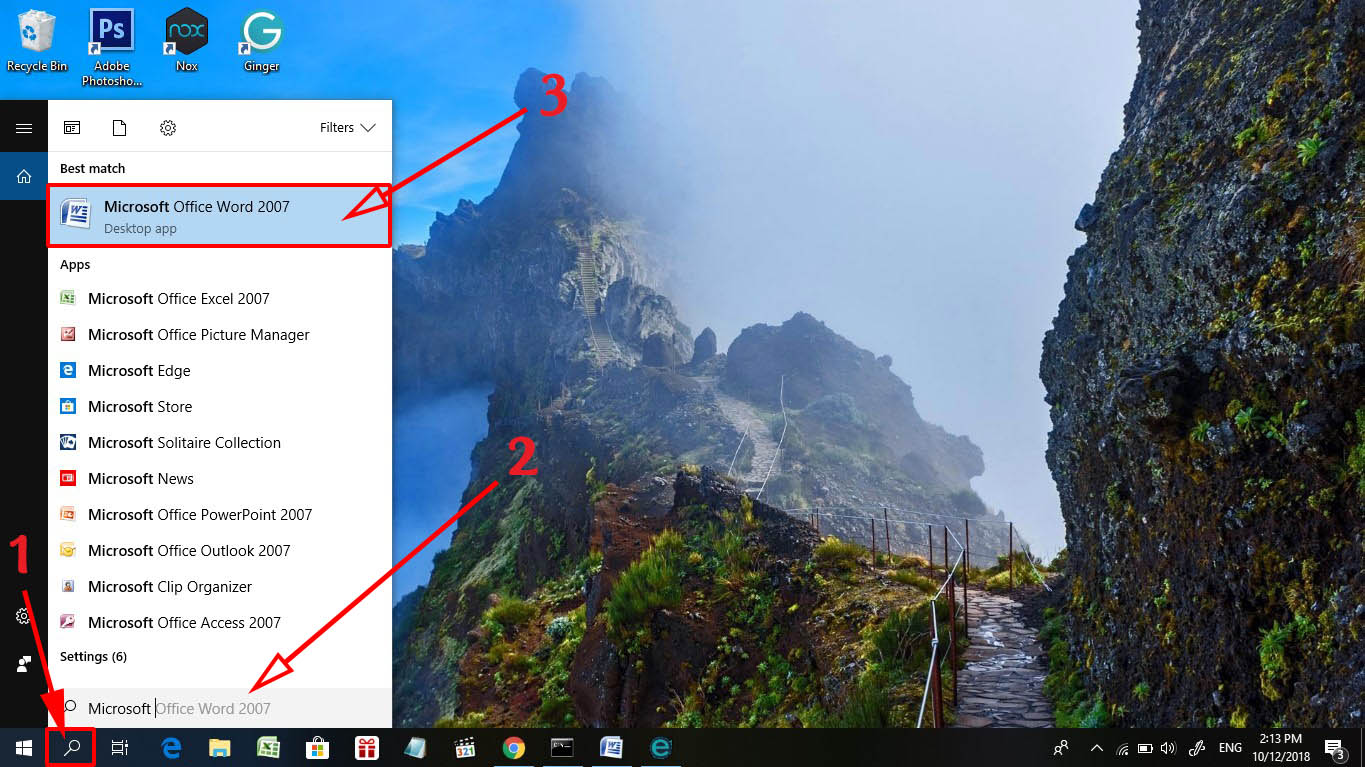Expand the Settings (6) results group
This screenshot has width=1365, height=767.
93,657
